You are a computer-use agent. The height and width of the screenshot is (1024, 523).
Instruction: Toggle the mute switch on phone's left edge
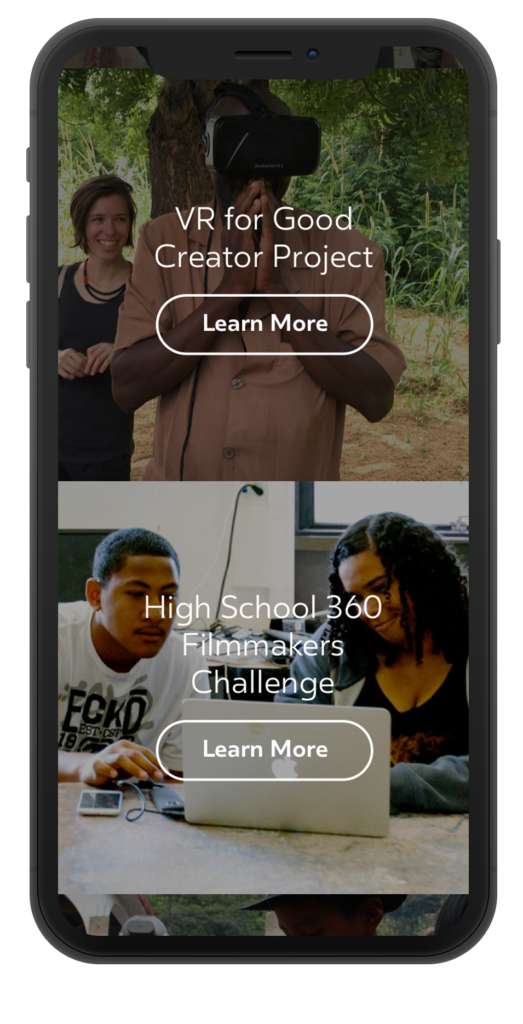pos(28,165)
